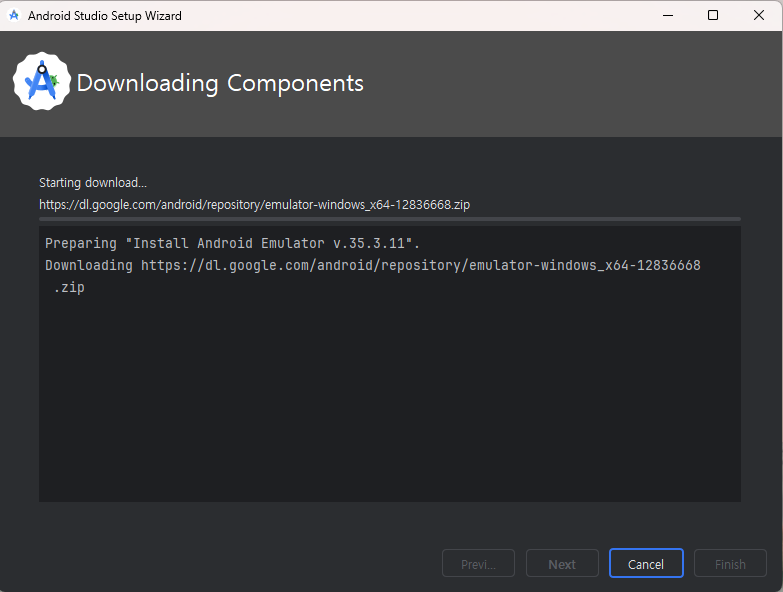Click the Android Studio logo in header
The image size is (783, 592).
pyautogui.click(x=42, y=81)
